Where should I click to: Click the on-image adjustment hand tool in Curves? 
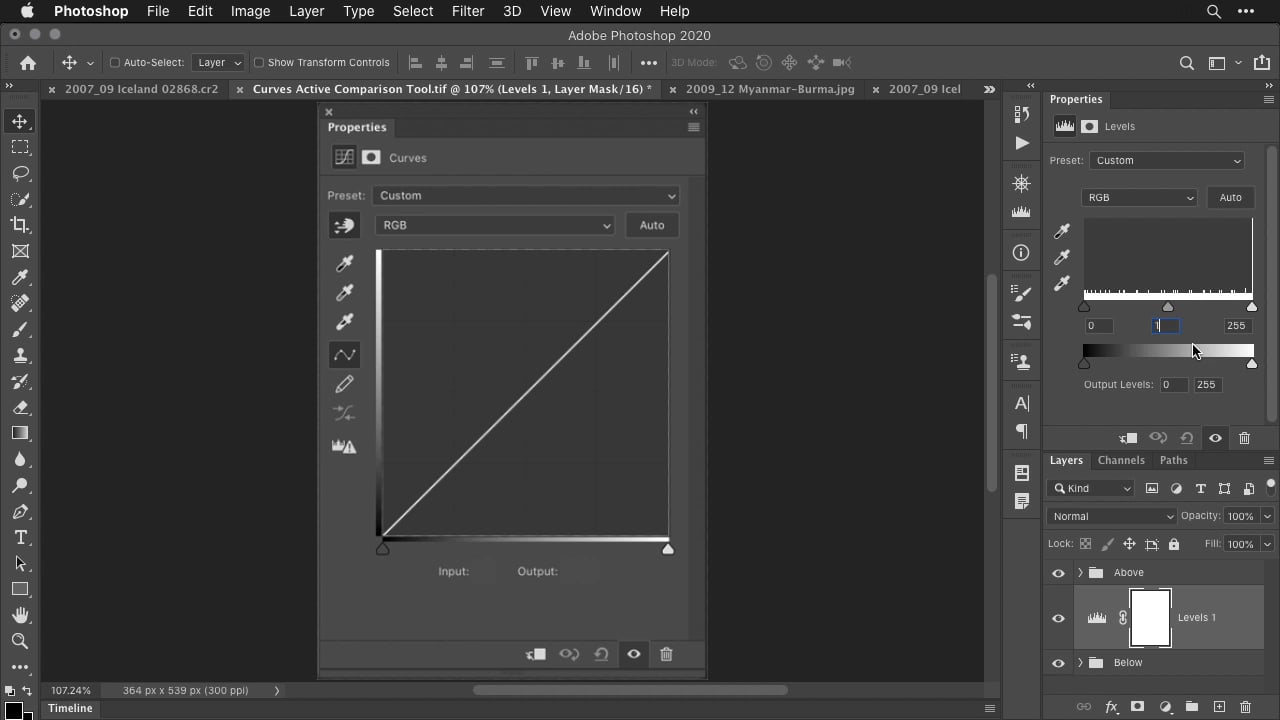(x=344, y=225)
